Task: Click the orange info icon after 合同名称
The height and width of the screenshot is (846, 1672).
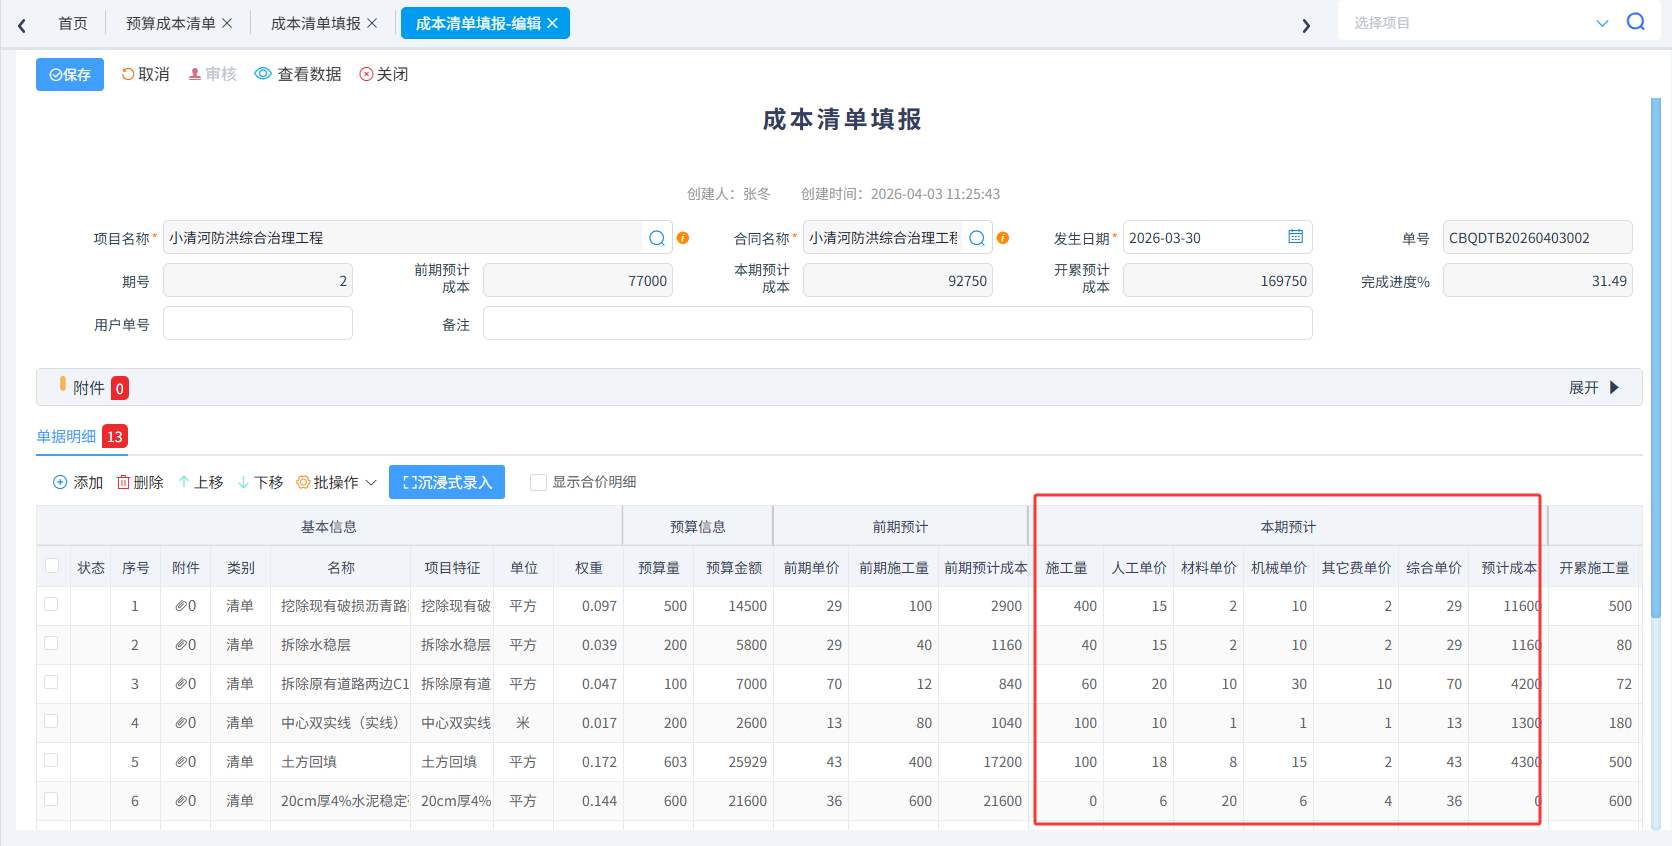Action: pos(1003,238)
